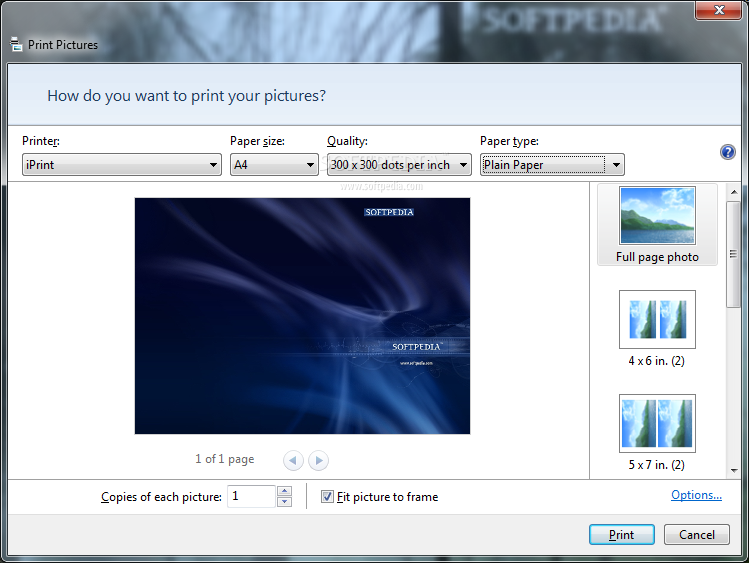
Task: Click the Print button
Action: 622,534
